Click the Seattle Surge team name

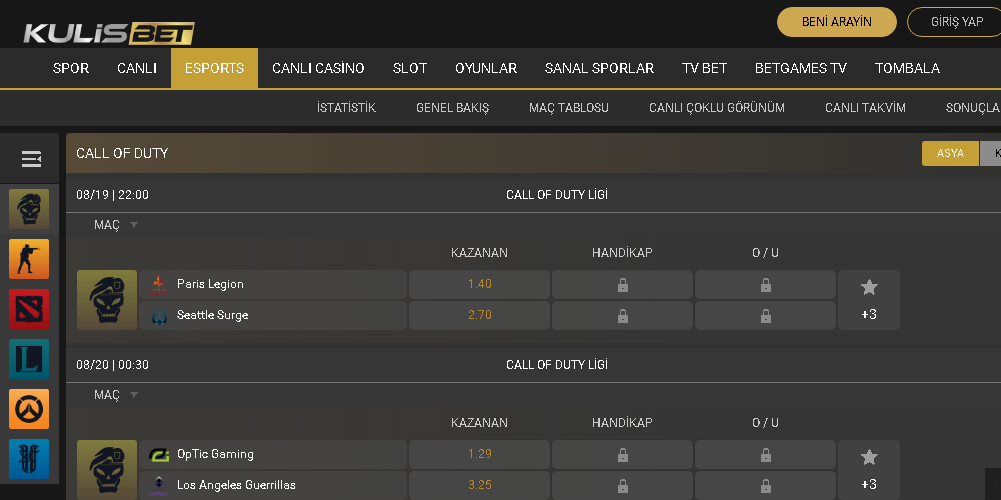click(213, 315)
